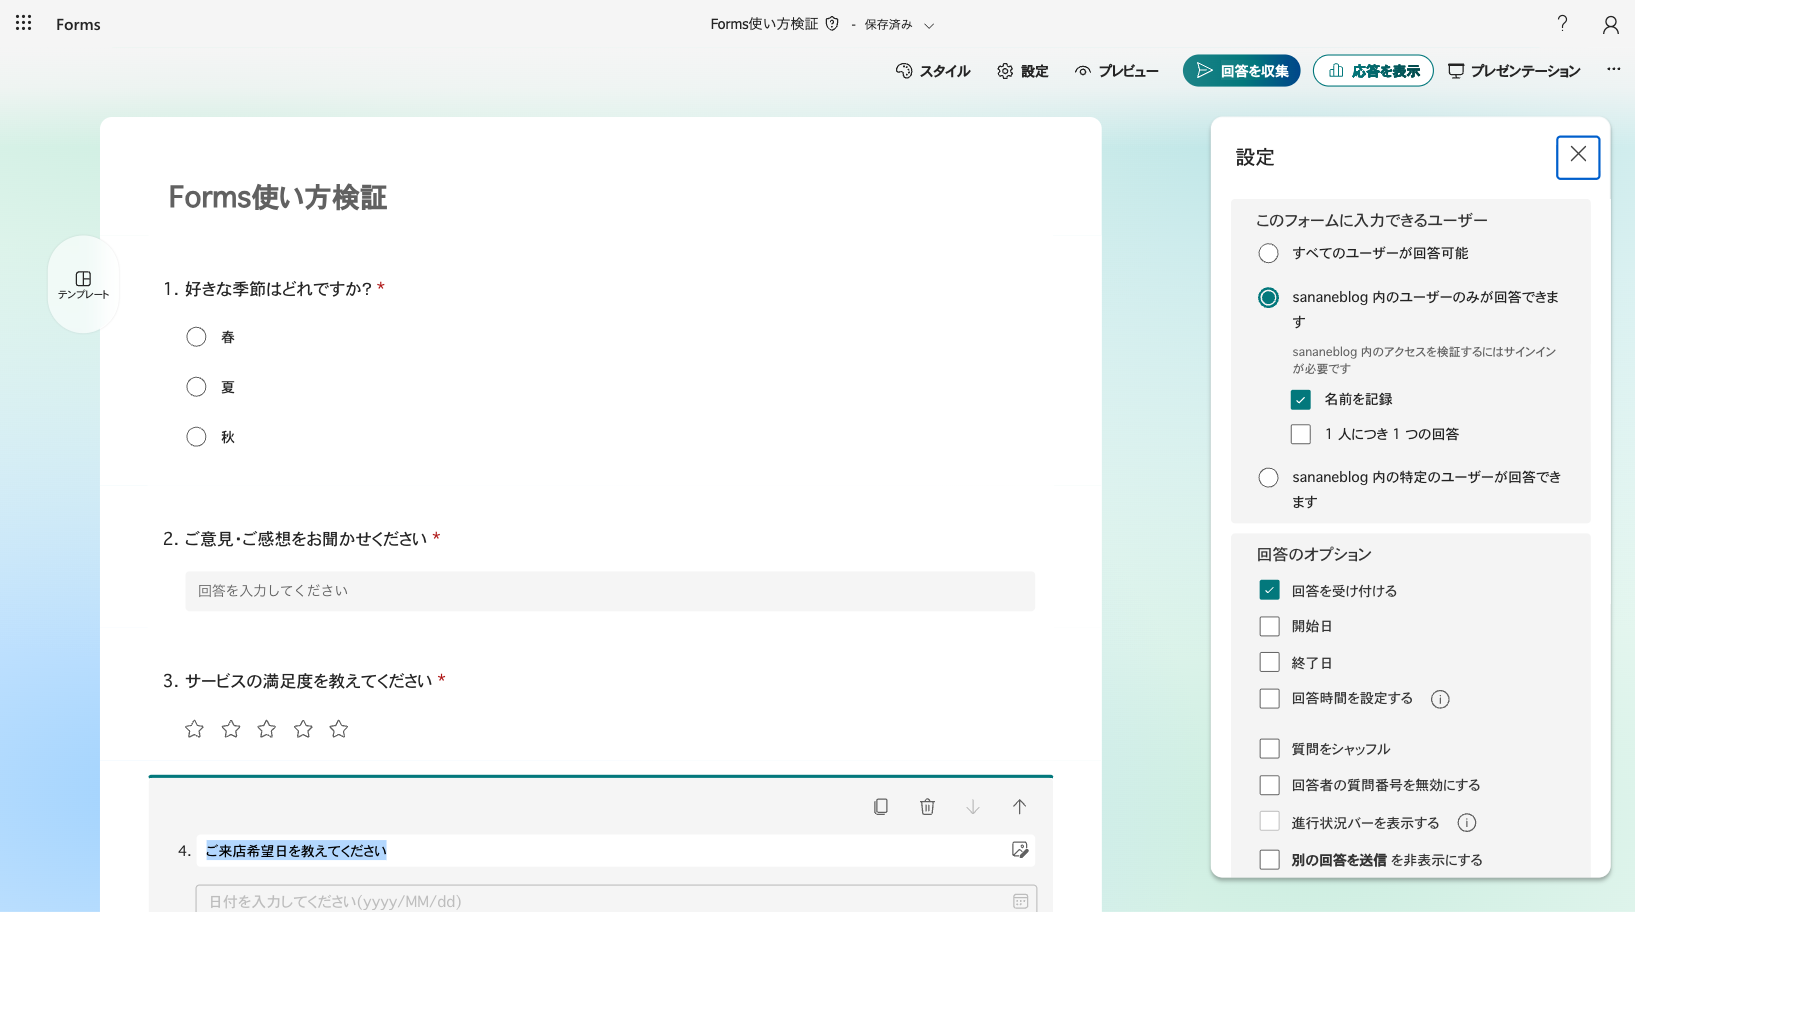Open the スタイル style menu
This screenshot has width=1816, height=1013.
[x=933, y=71]
